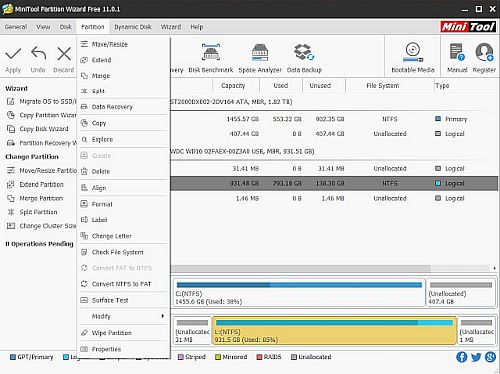Screen dimensions: 500x374
Task: Click the Register user icon
Action: click(484, 53)
